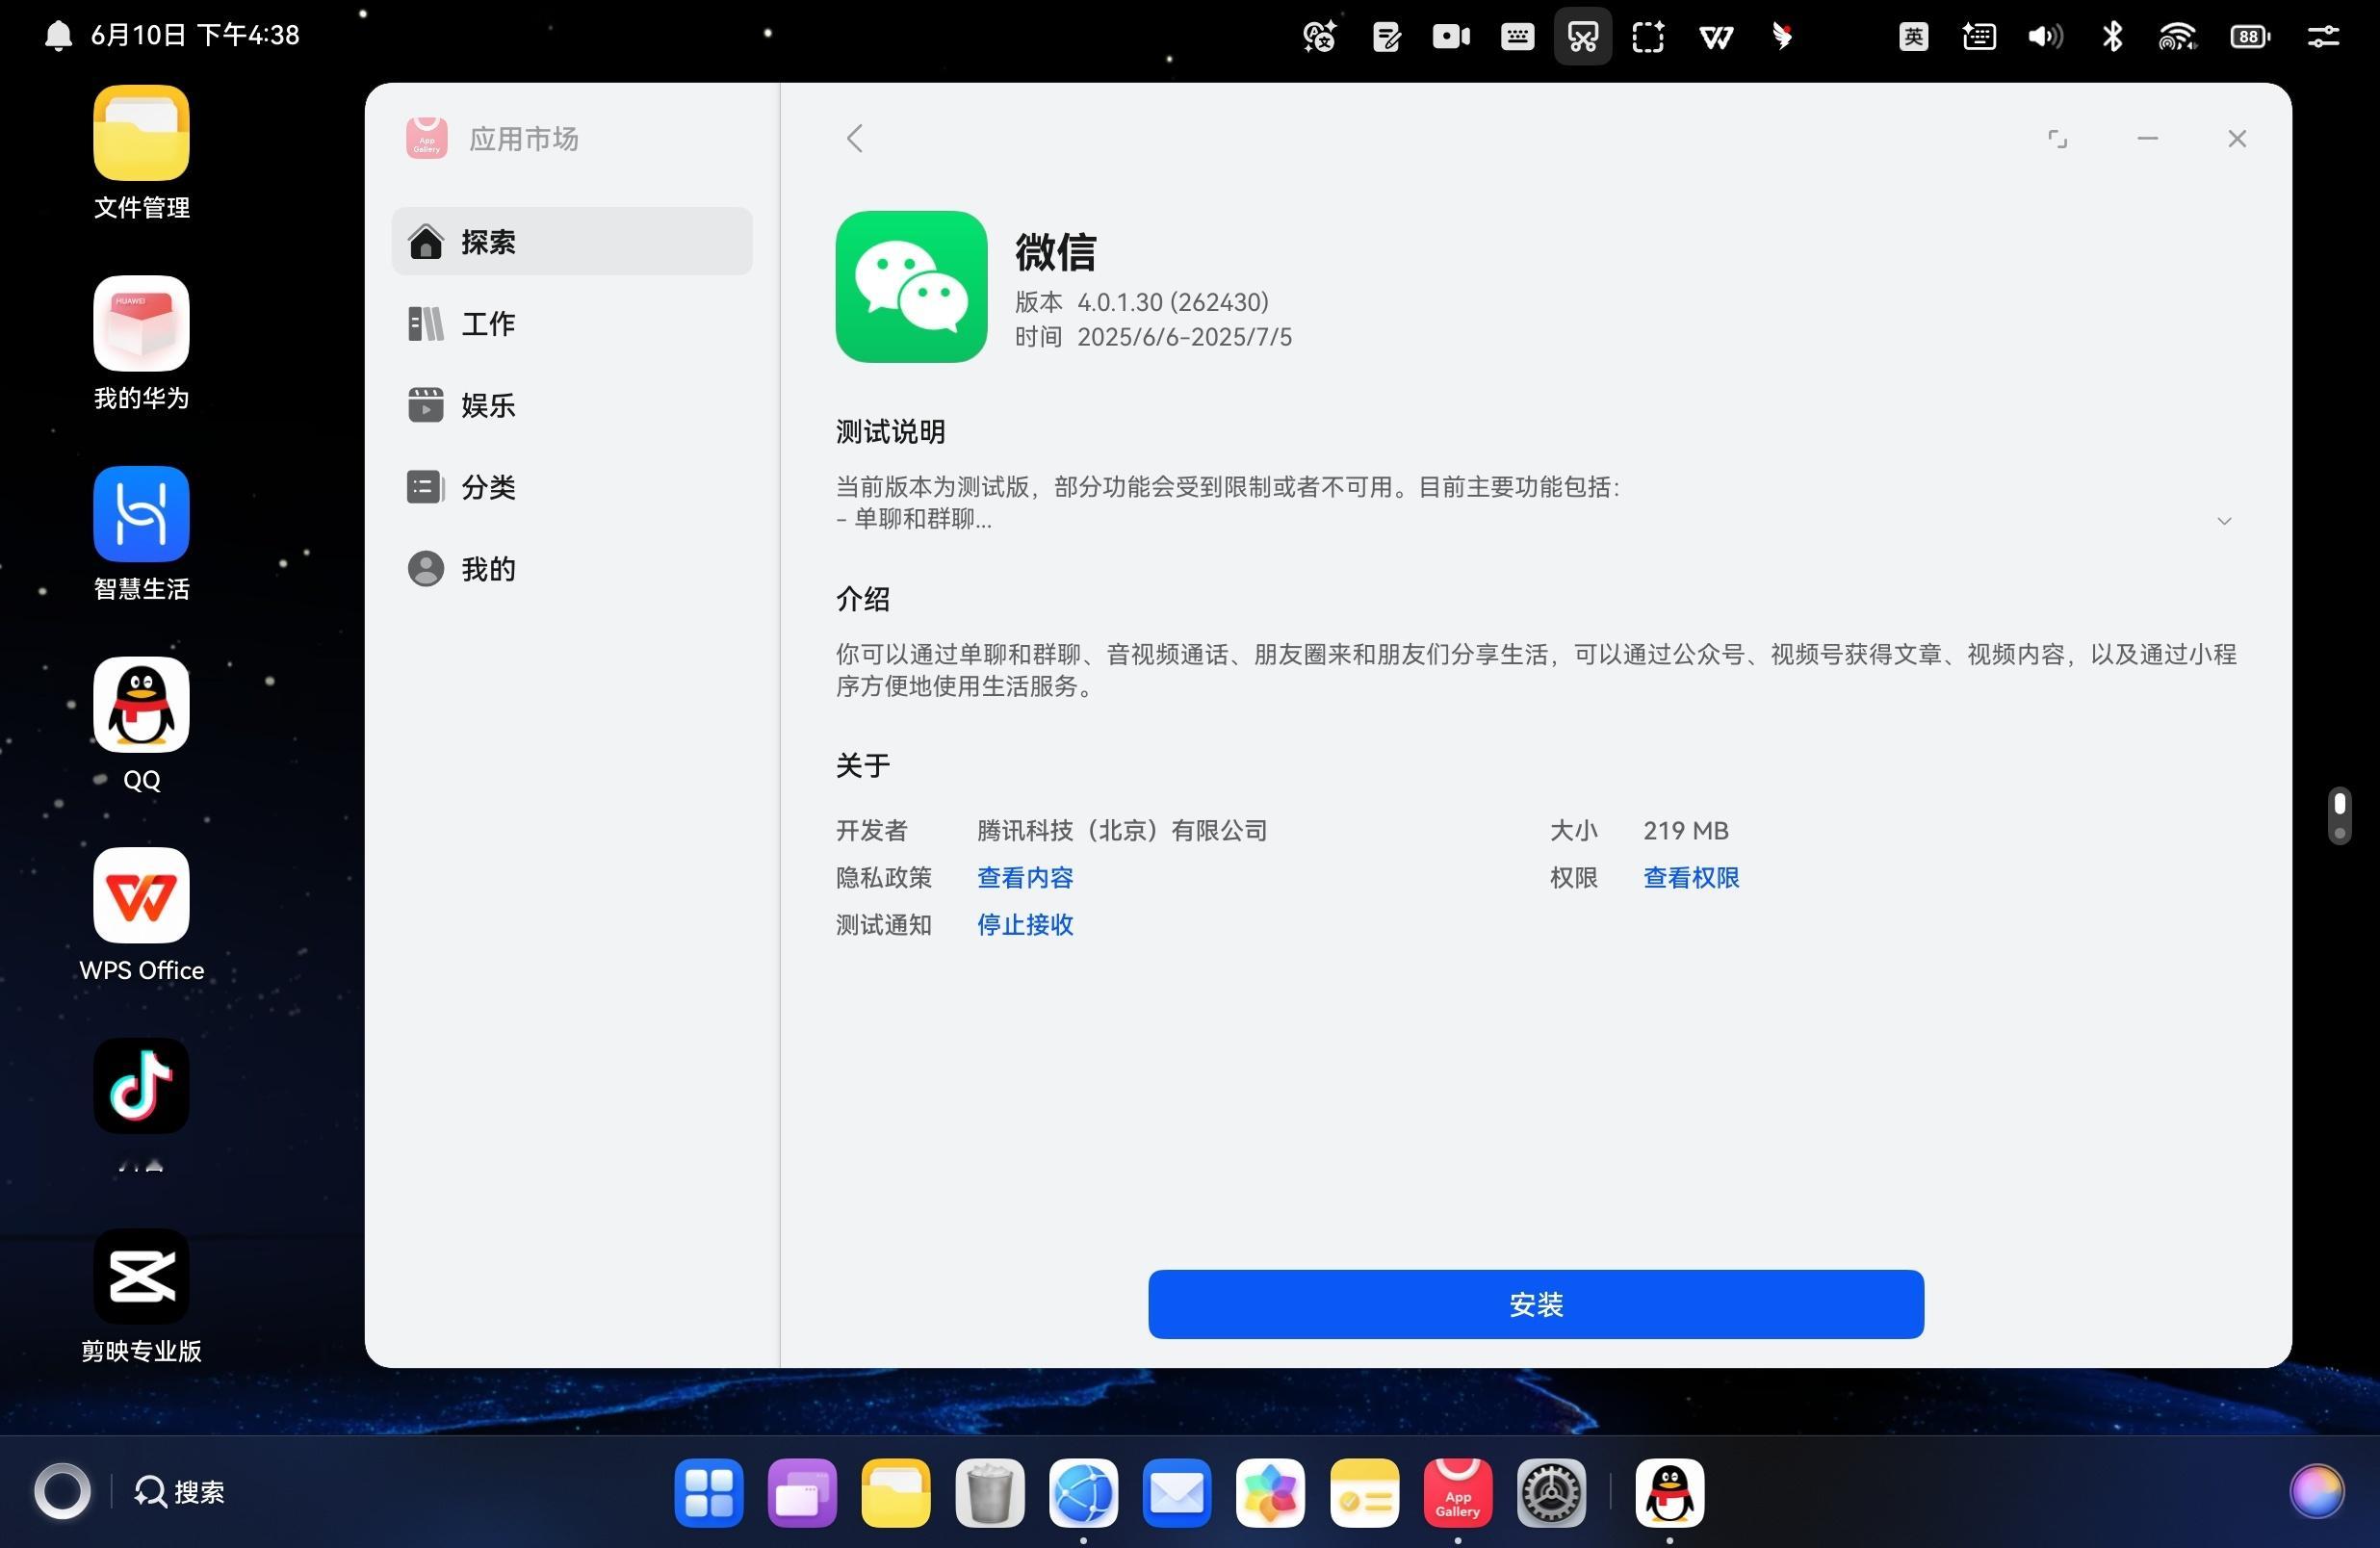
Task: Expand the 测试说明 description chevron
Action: pyautogui.click(x=2224, y=521)
